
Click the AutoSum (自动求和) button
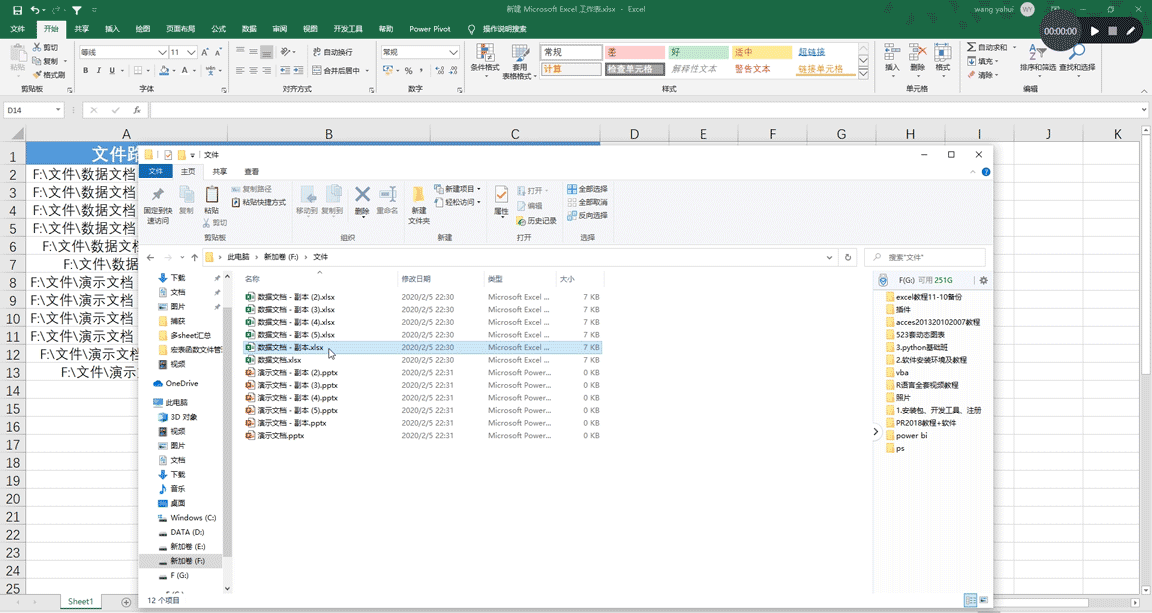point(987,47)
